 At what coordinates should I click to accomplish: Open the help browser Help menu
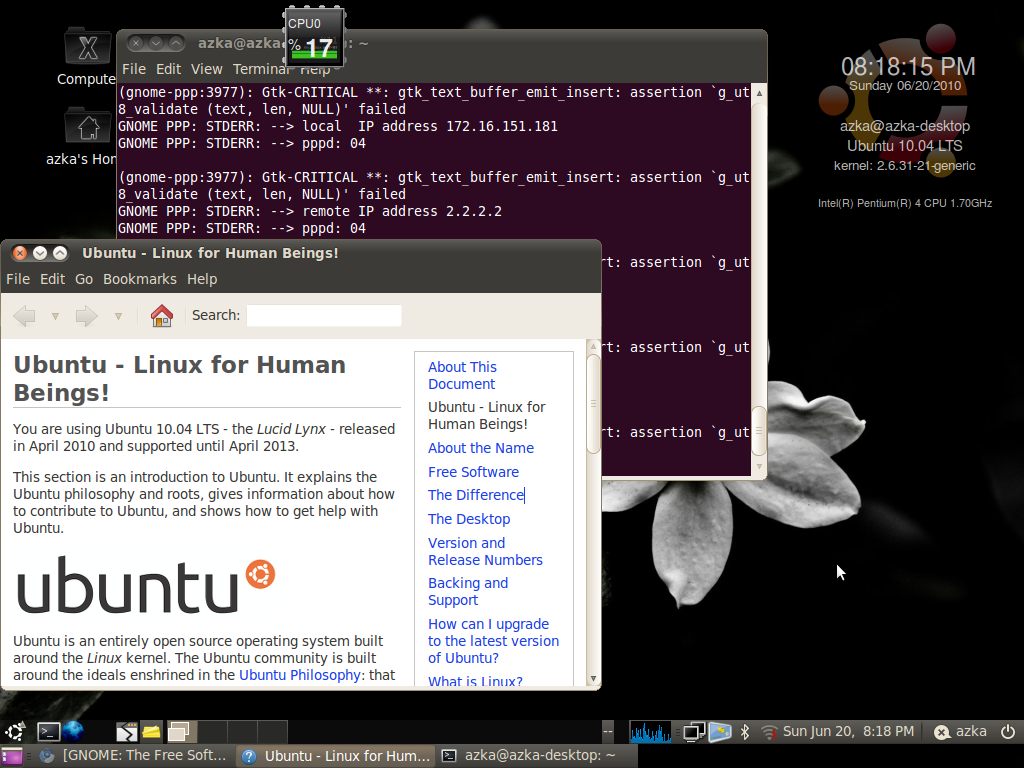pyautogui.click(x=202, y=279)
